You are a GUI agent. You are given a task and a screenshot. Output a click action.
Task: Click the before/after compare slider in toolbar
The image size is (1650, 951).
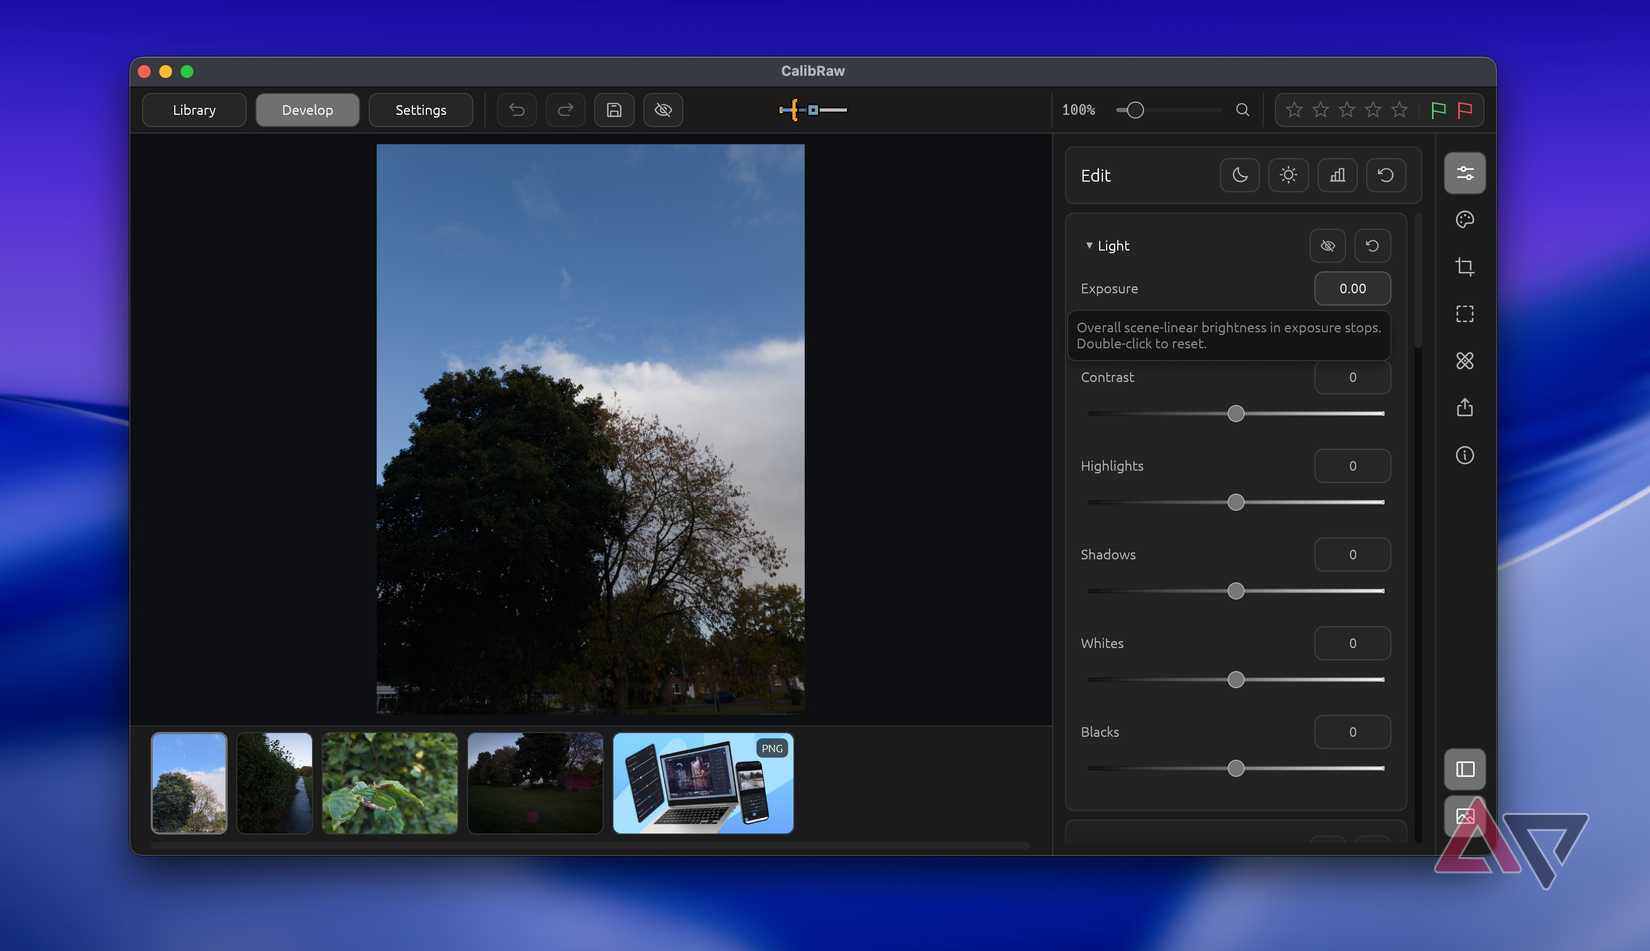coord(813,110)
